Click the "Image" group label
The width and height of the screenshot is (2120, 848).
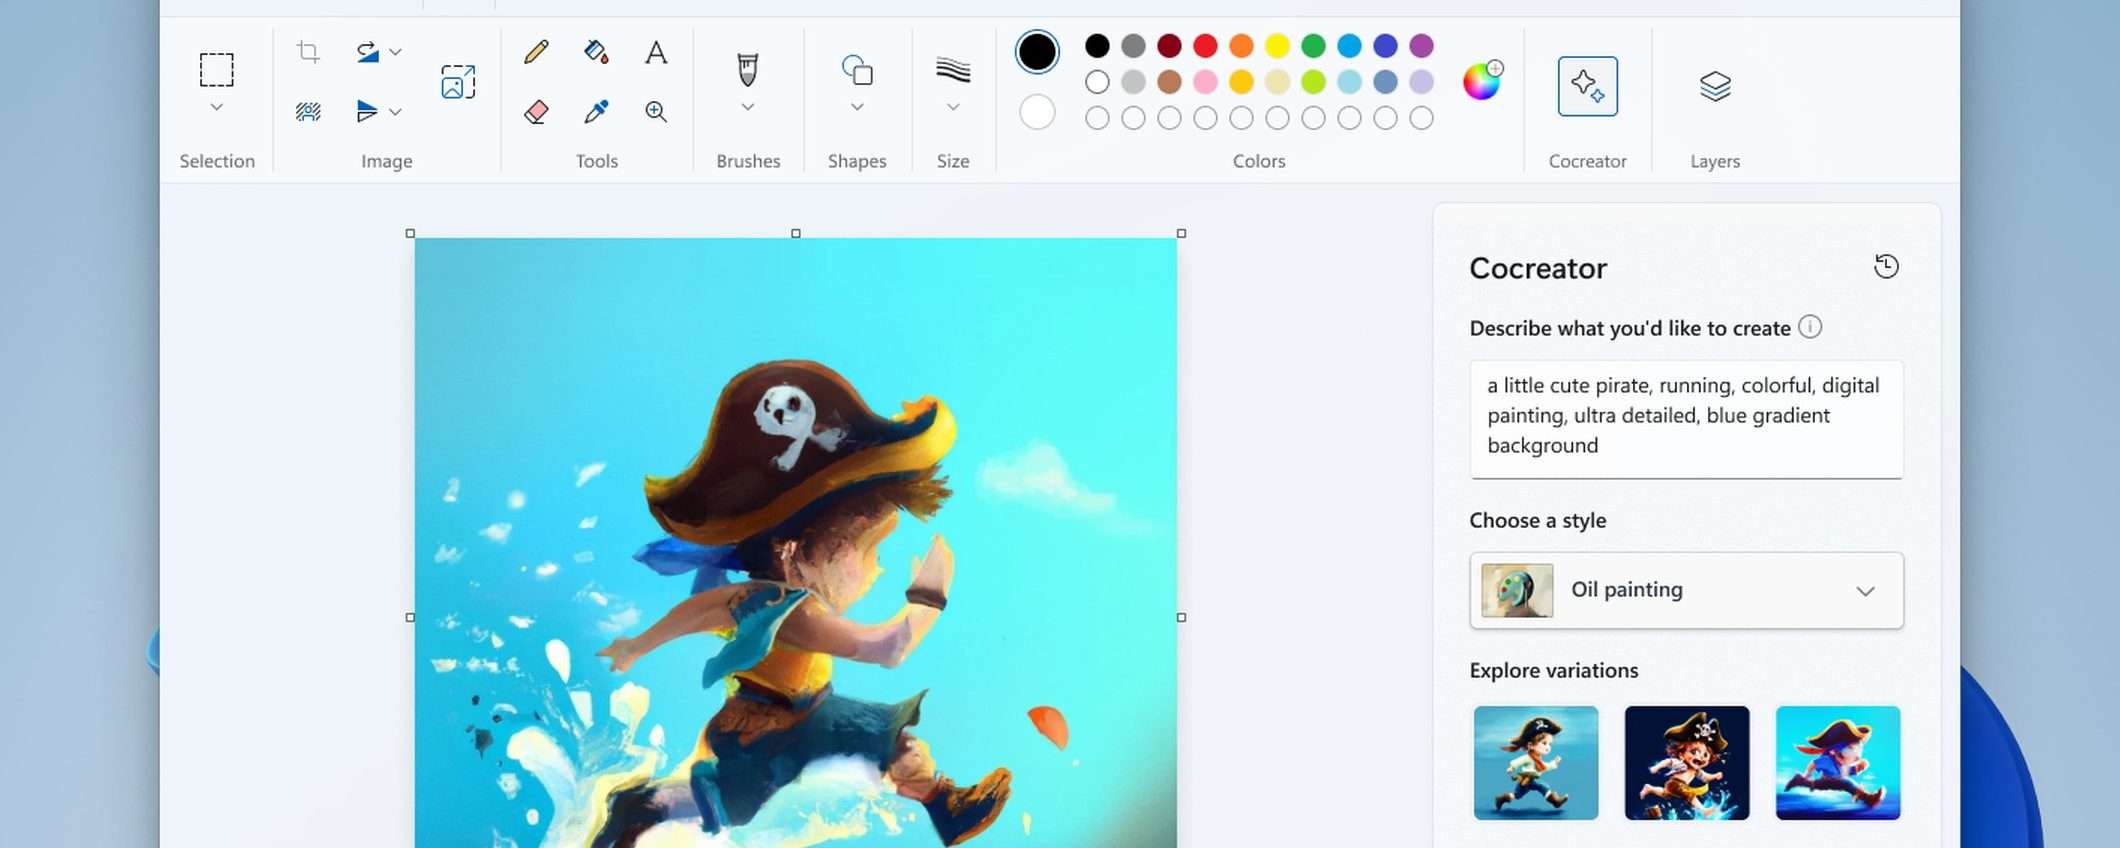pyautogui.click(x=387, y=161)
